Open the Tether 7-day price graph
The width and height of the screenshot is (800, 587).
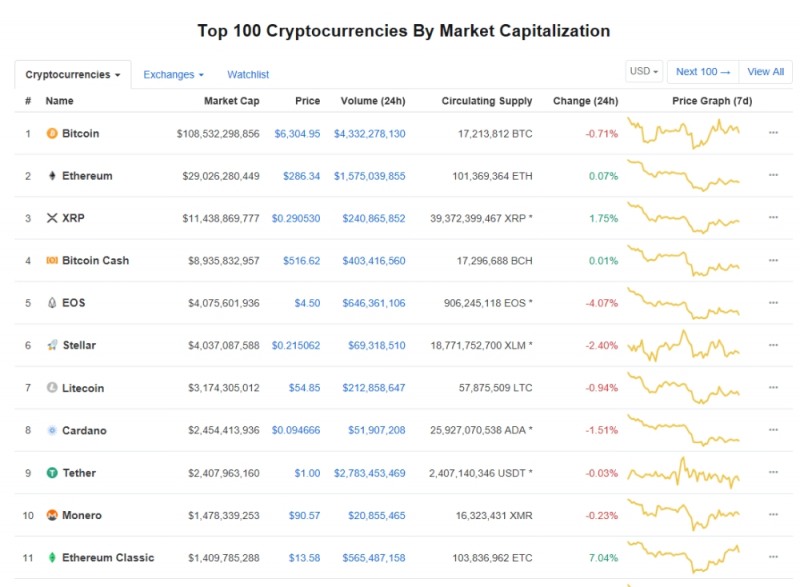pos(683,473)
